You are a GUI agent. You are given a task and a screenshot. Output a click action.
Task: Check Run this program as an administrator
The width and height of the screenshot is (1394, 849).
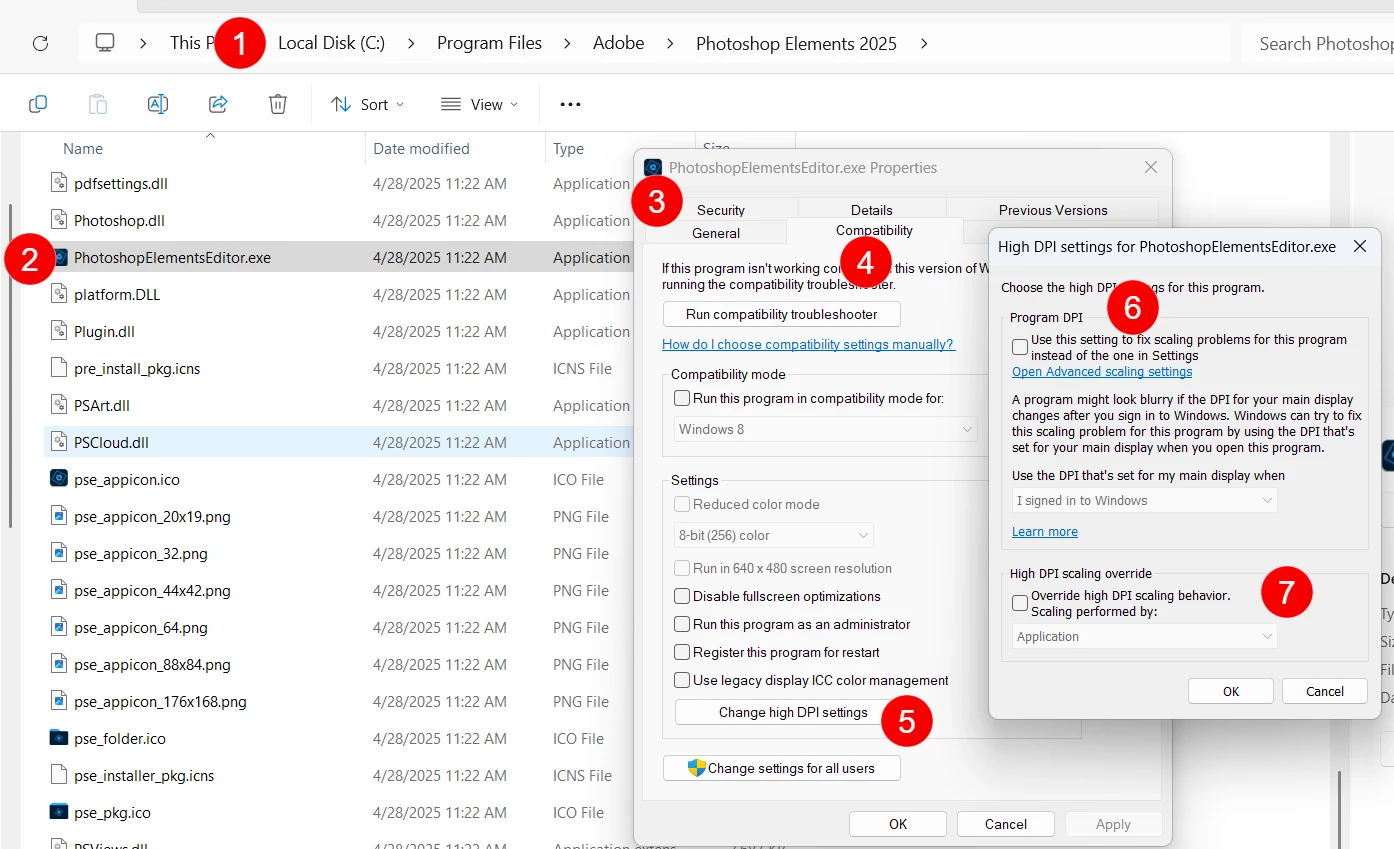click(682, 624)
